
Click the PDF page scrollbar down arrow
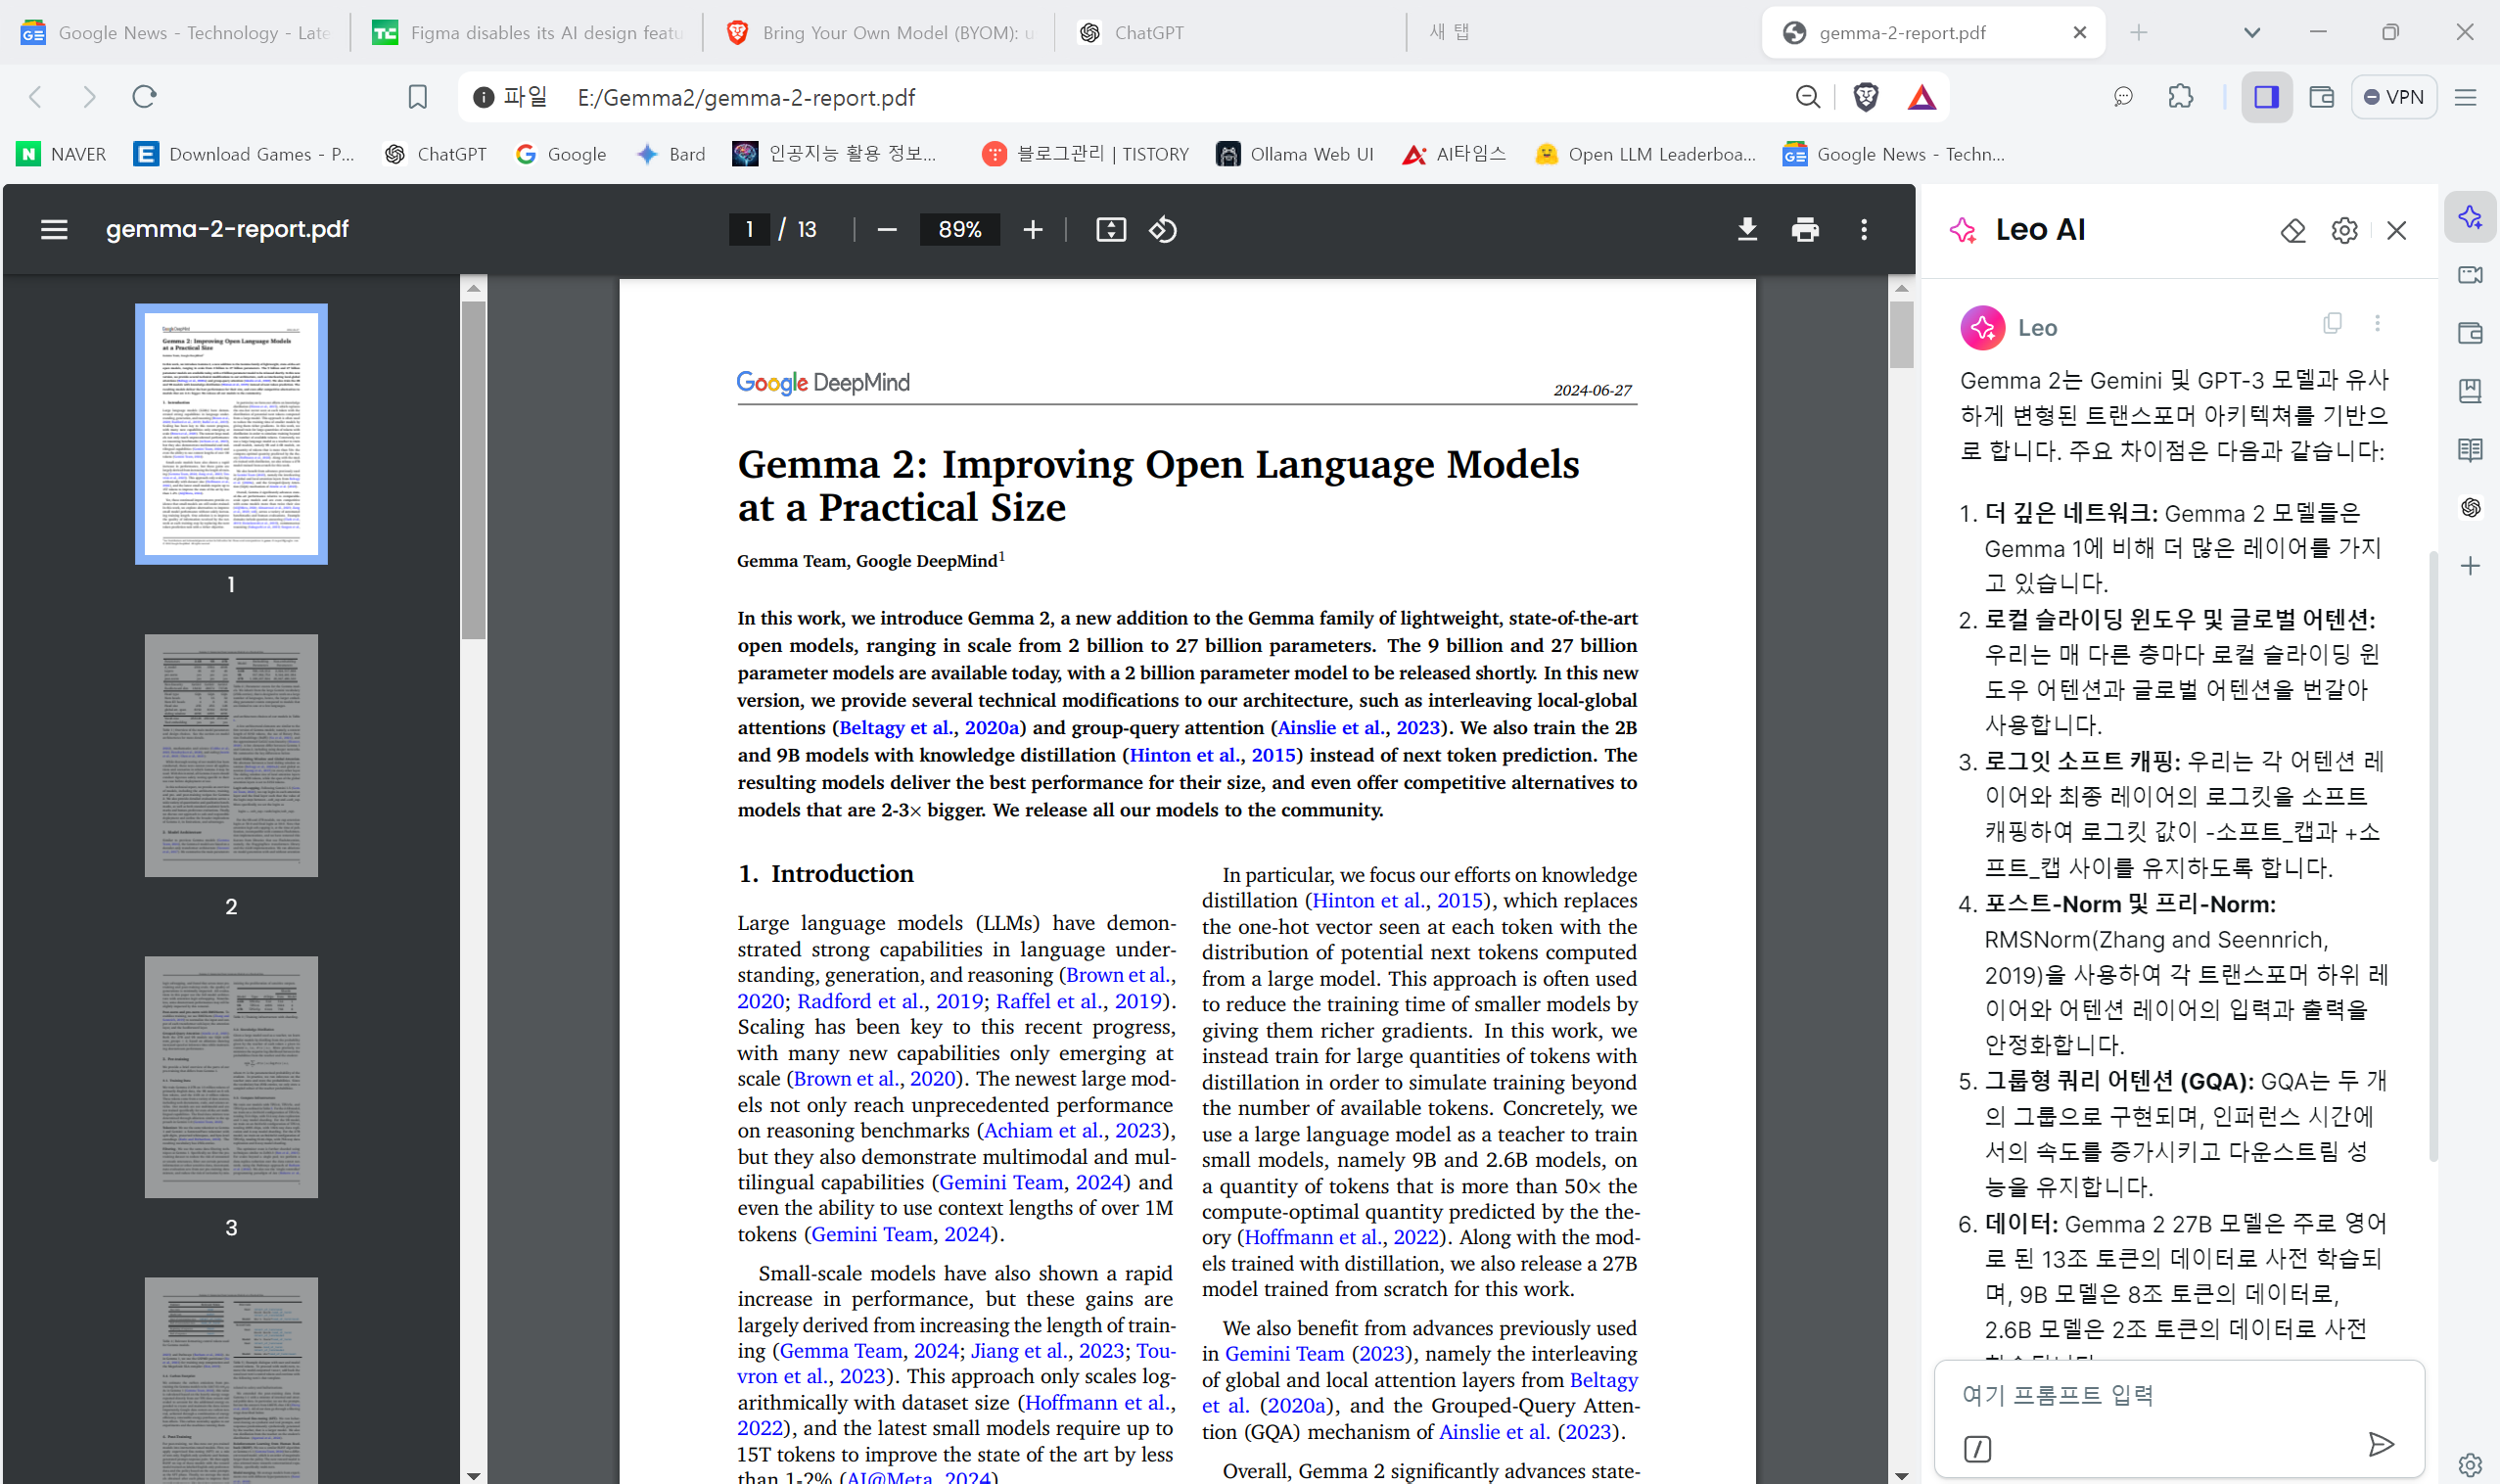point(1901,1475)
